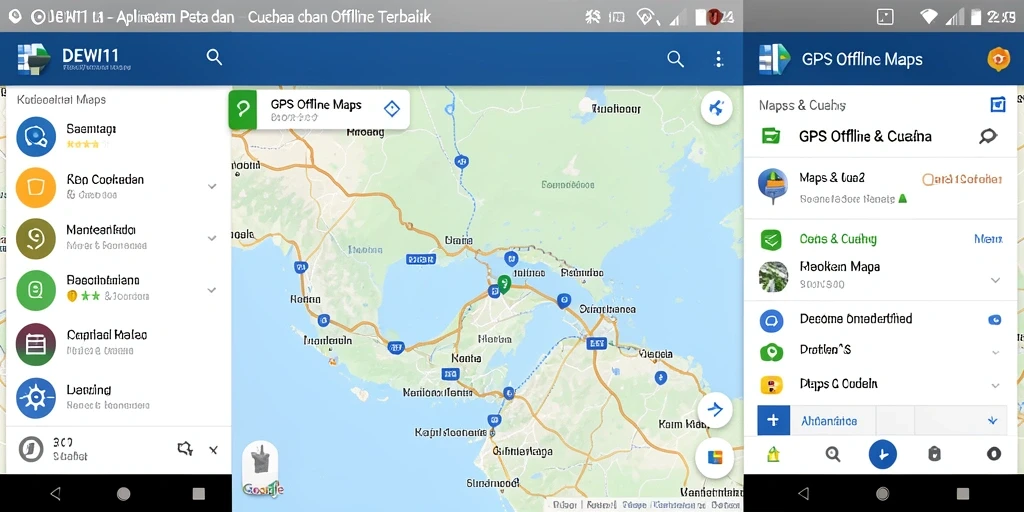Open the blue Mem link beside Cens & Cuahg
The height and width of the screenshot is (512, 1024).
[988, 239]
